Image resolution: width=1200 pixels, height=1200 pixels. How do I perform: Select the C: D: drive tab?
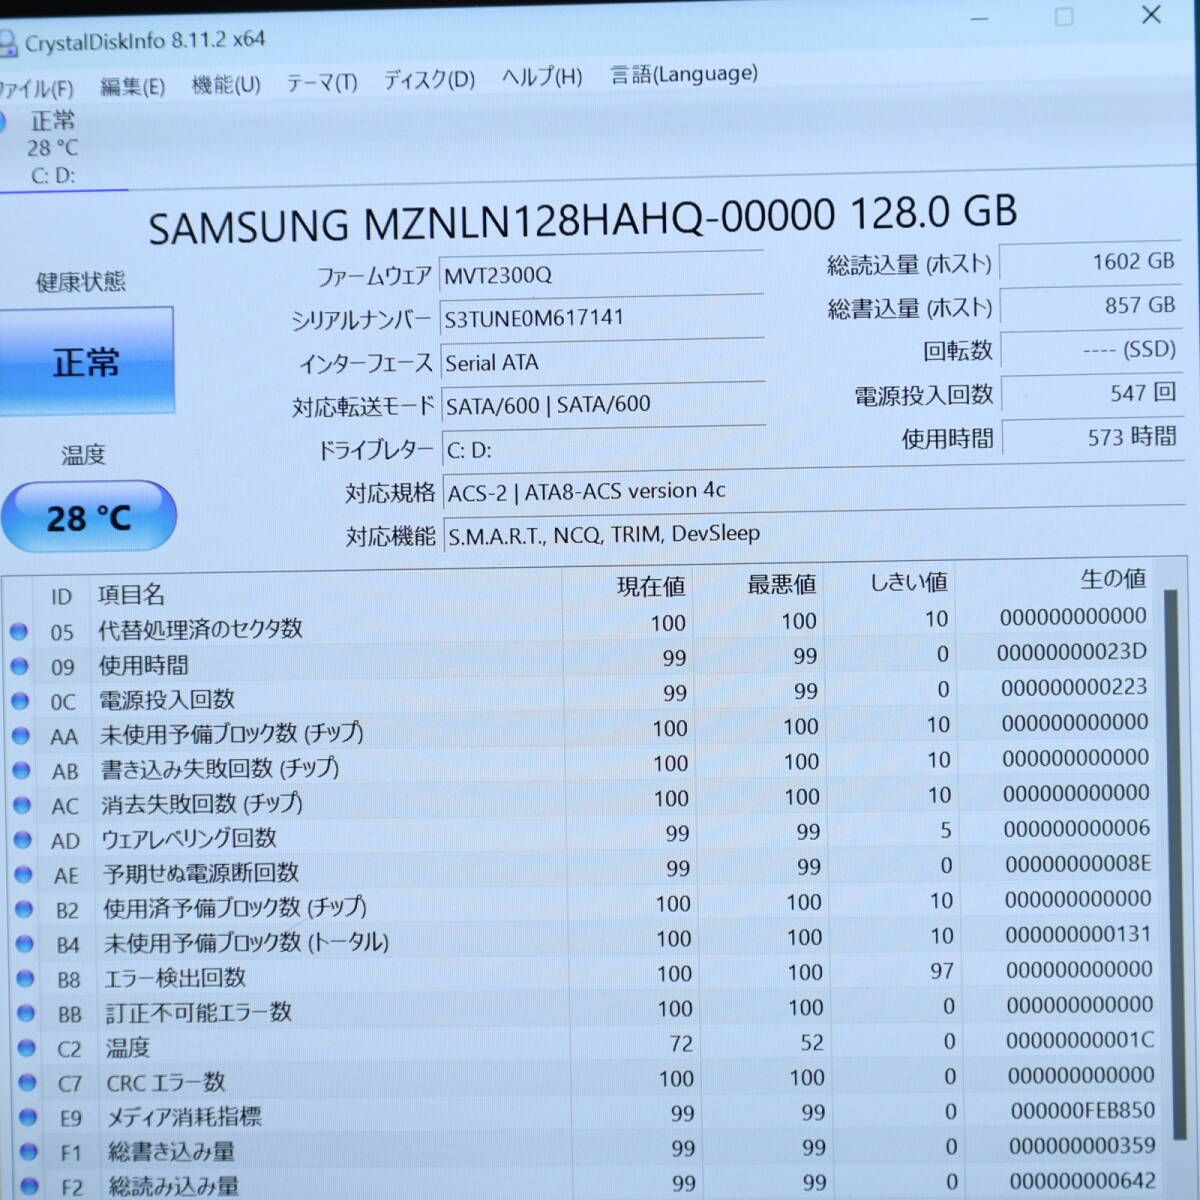(x=54, y=148)
